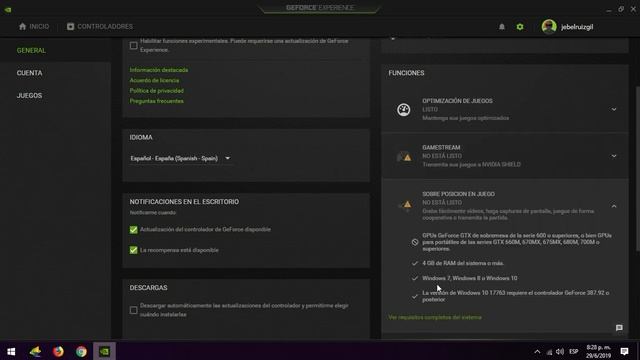Enable experimental features checkbox

133,45
